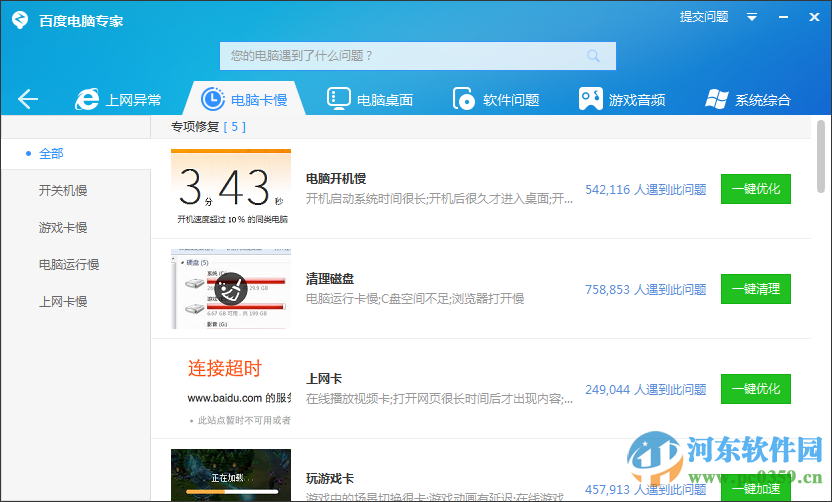
Task: Click the game loading 正在加载 thumbnail
Action: [231, 475]
